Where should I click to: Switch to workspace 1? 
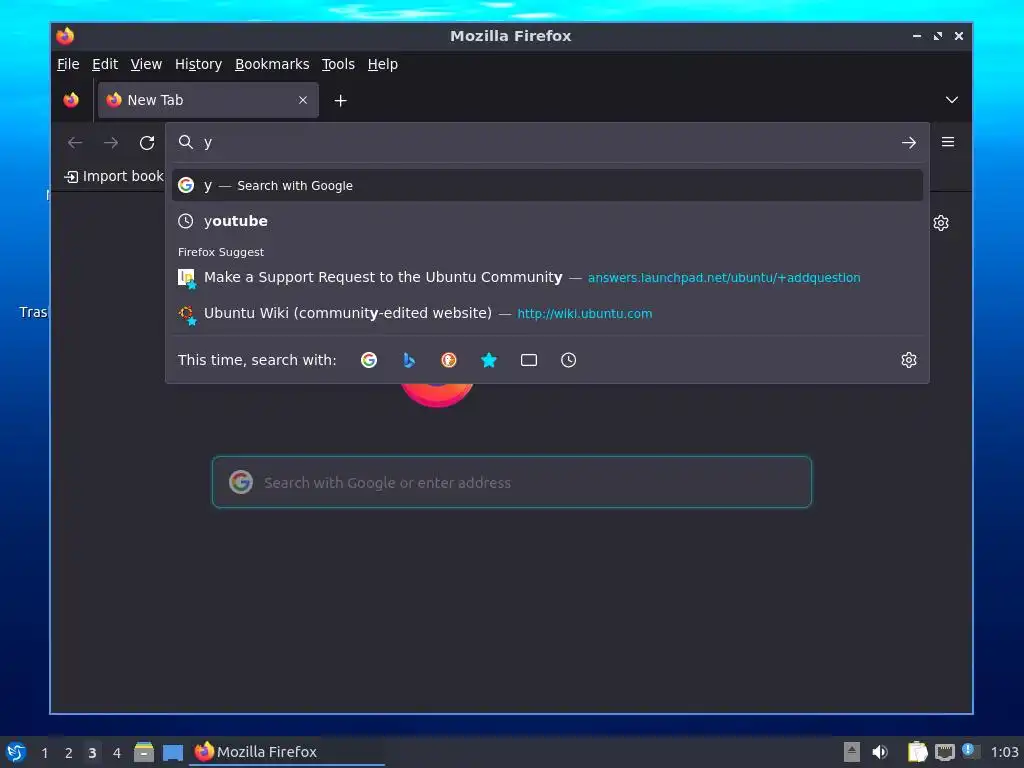[x=44, y=753]
